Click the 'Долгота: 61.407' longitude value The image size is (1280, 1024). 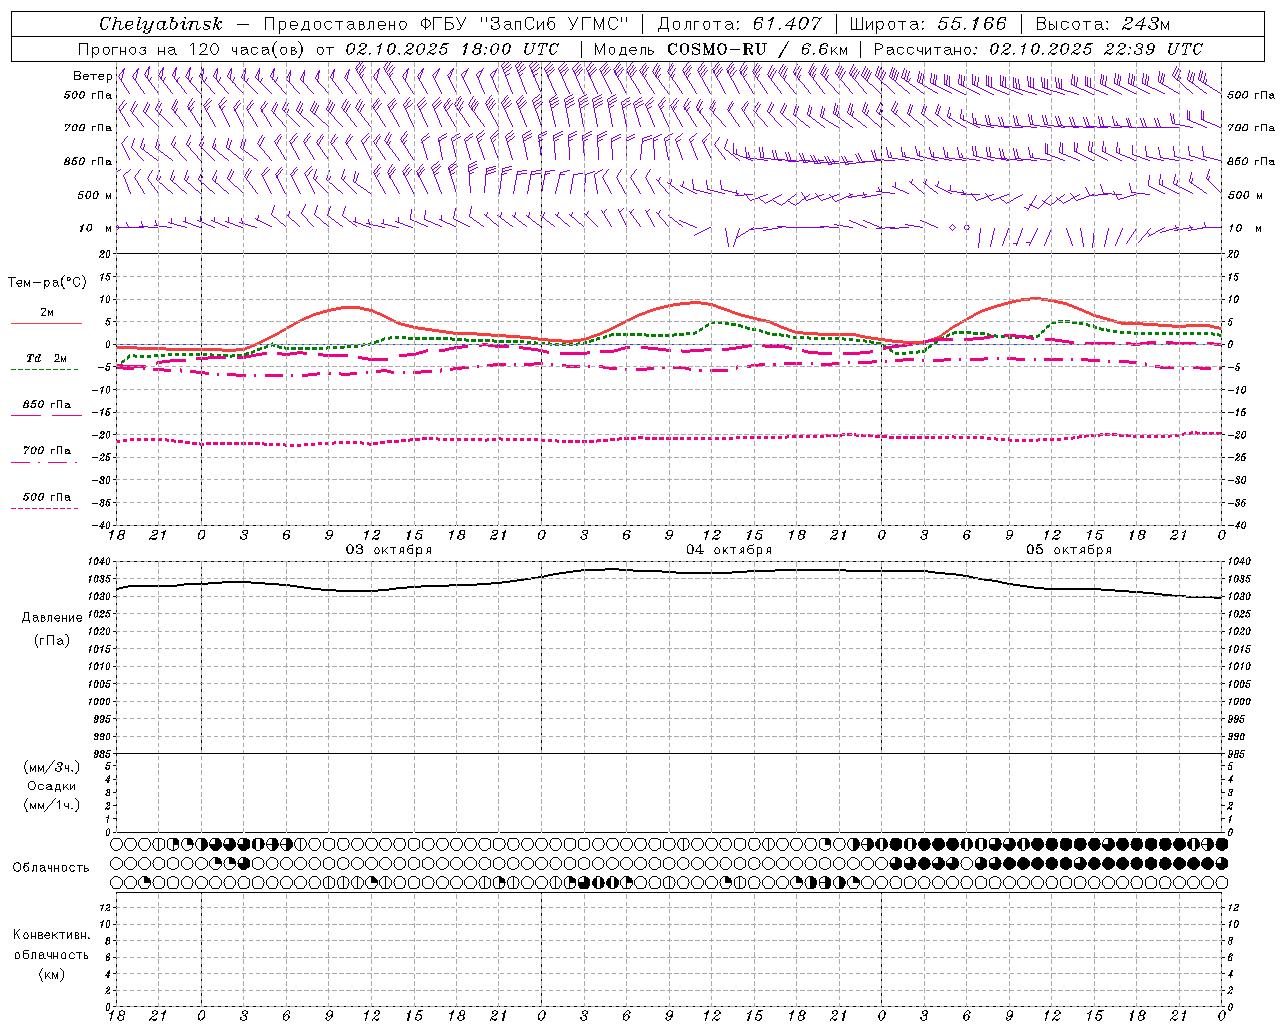(x=739, y=24)
